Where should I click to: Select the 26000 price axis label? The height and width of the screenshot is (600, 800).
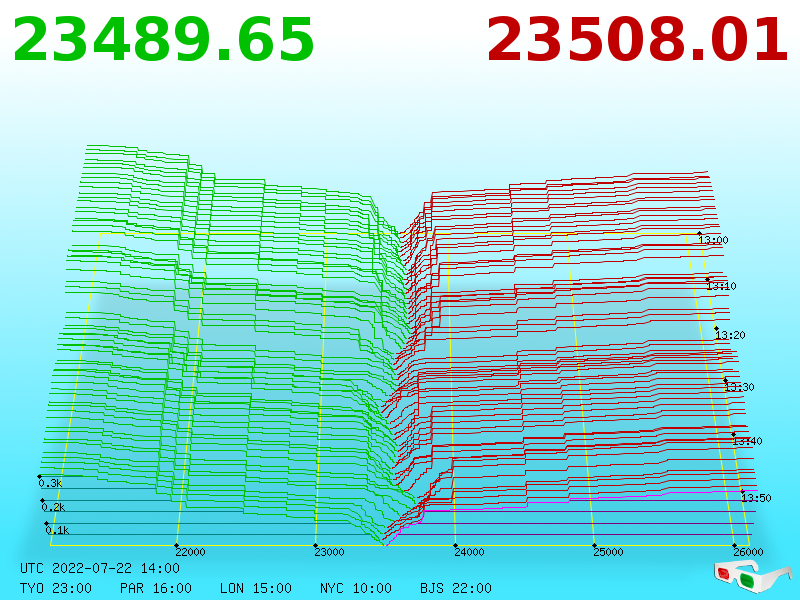748,552
